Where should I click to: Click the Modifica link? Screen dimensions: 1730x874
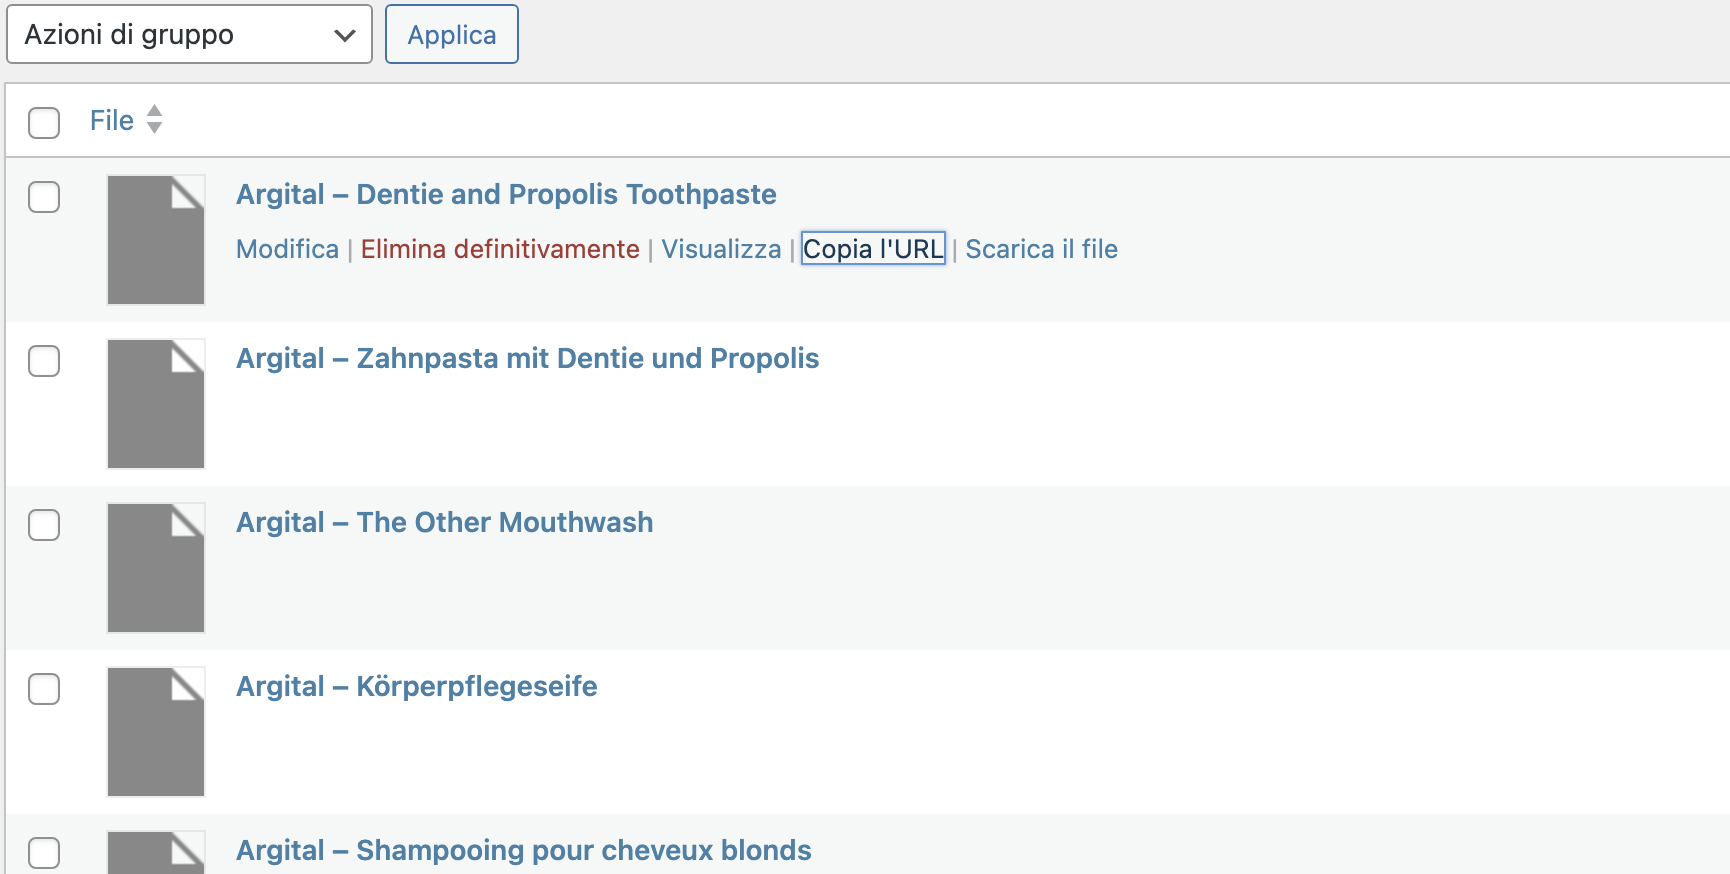coord(287,249)
